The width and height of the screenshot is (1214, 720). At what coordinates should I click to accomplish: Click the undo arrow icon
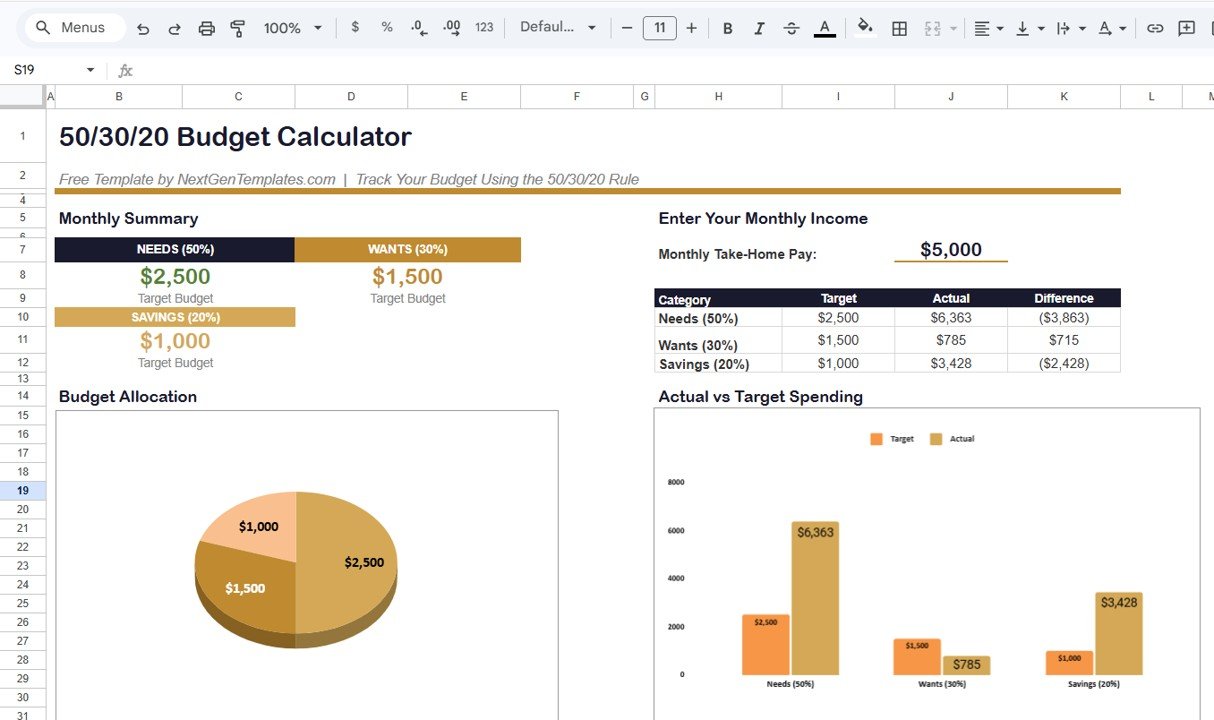(x=143, y=28)
